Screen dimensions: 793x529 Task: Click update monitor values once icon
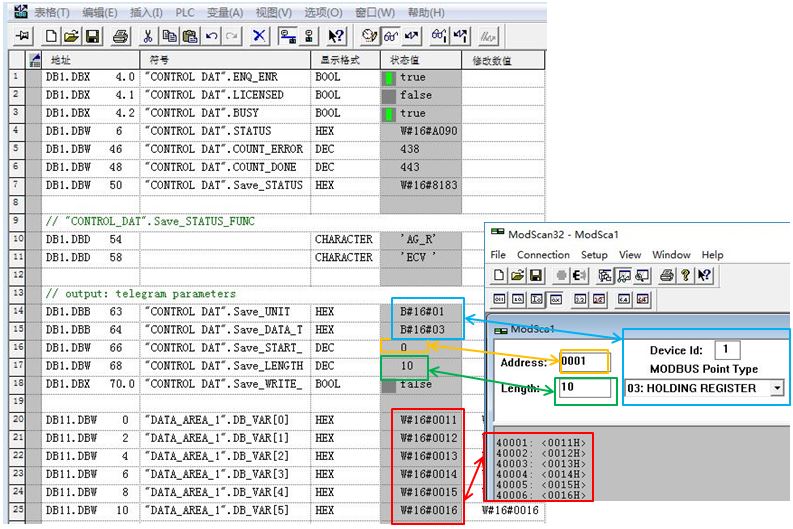pyautogui.click(x=439, y=36)
